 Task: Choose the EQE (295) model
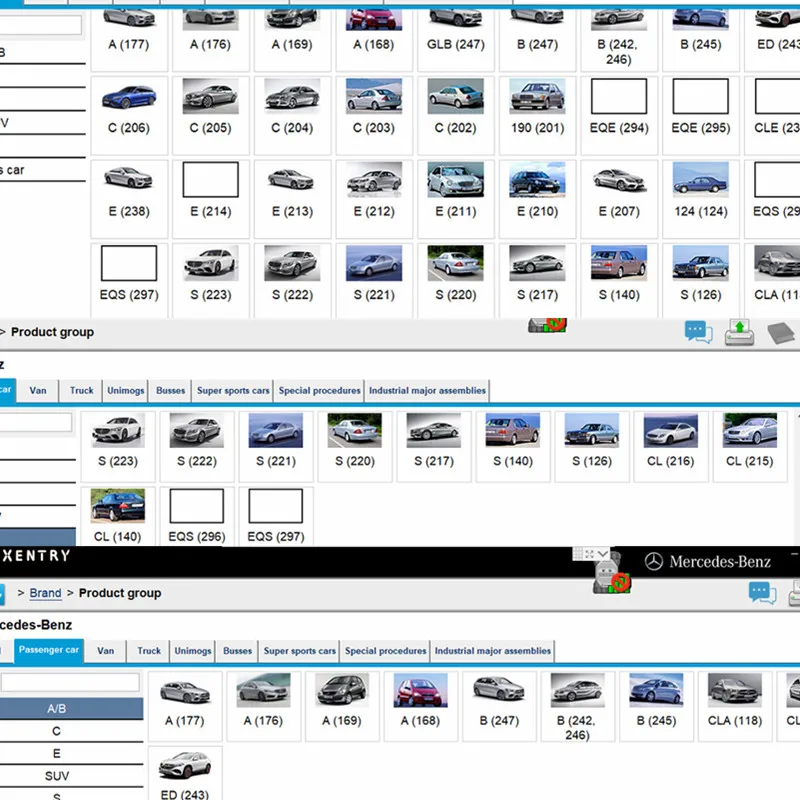701,115
